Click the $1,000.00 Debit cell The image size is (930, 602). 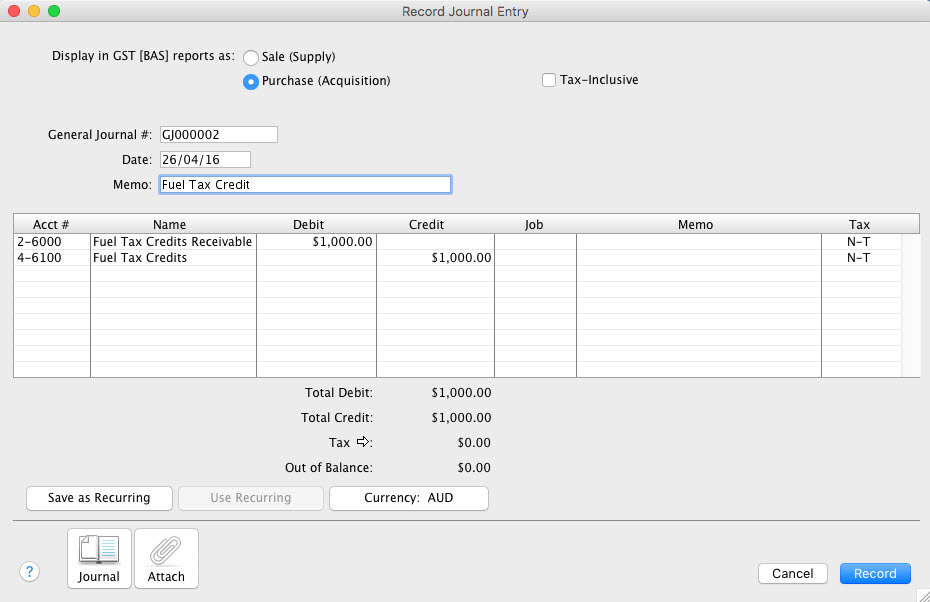pyautogui.click(x=316, y=241)
